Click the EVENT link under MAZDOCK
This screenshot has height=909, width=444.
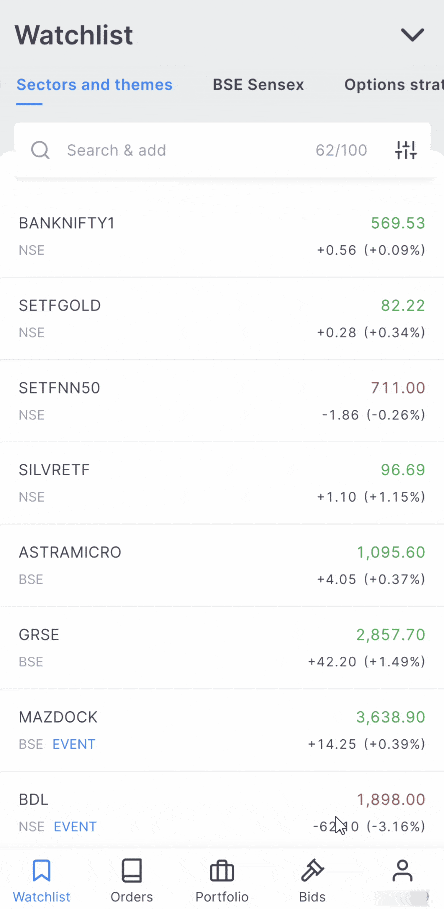pos(74,744)
